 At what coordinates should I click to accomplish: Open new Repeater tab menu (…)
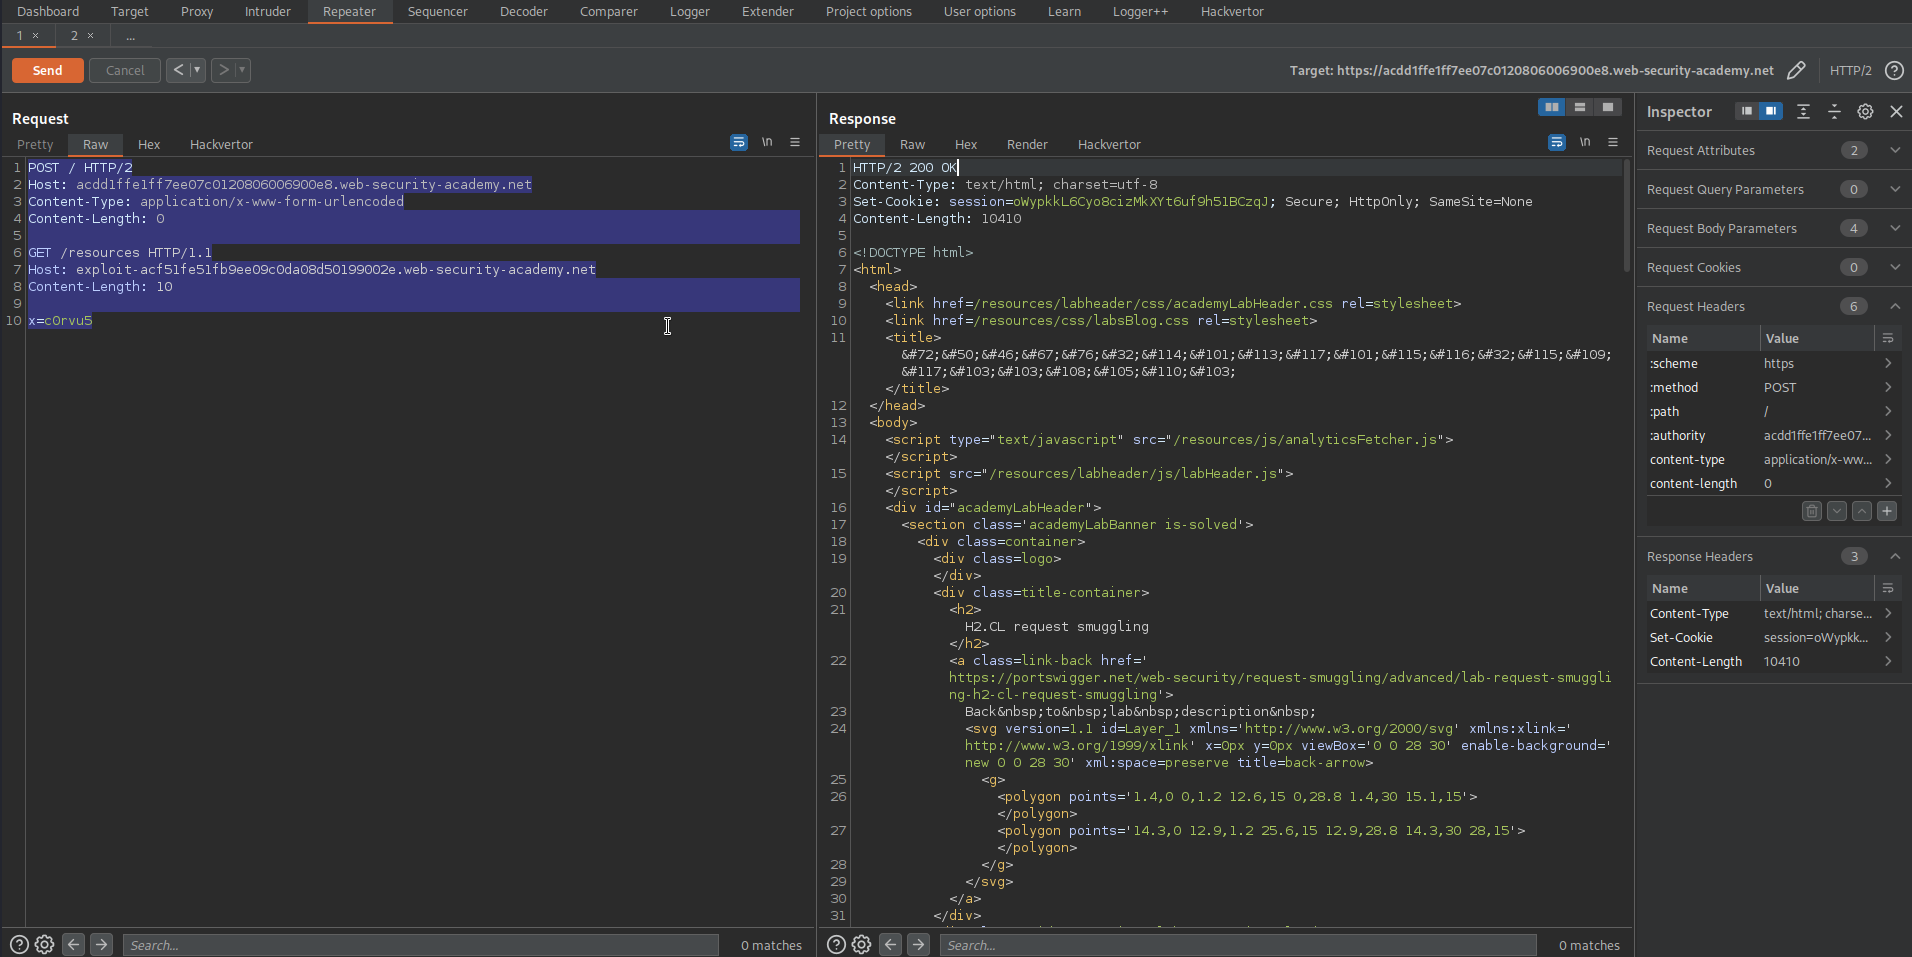tap(130, 35)
